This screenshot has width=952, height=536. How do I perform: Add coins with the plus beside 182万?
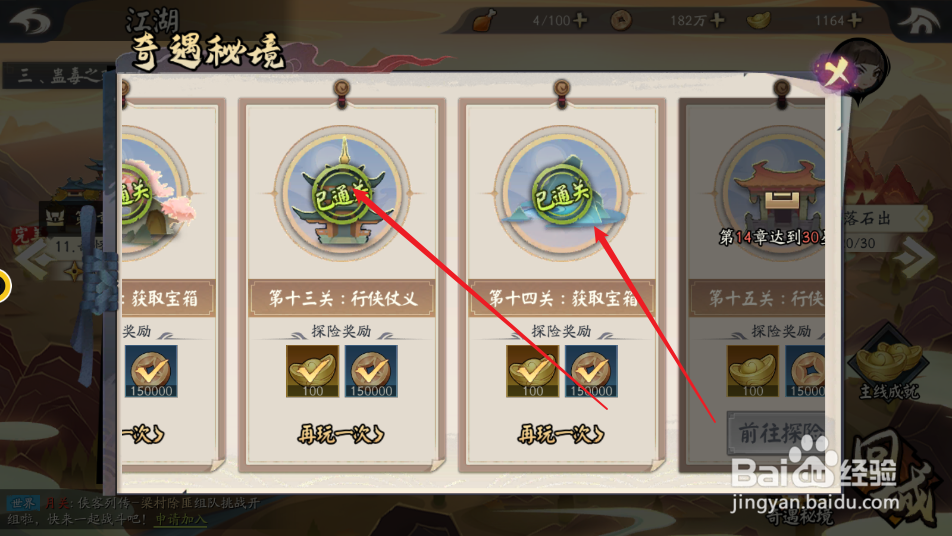click(x=717, y=21)
